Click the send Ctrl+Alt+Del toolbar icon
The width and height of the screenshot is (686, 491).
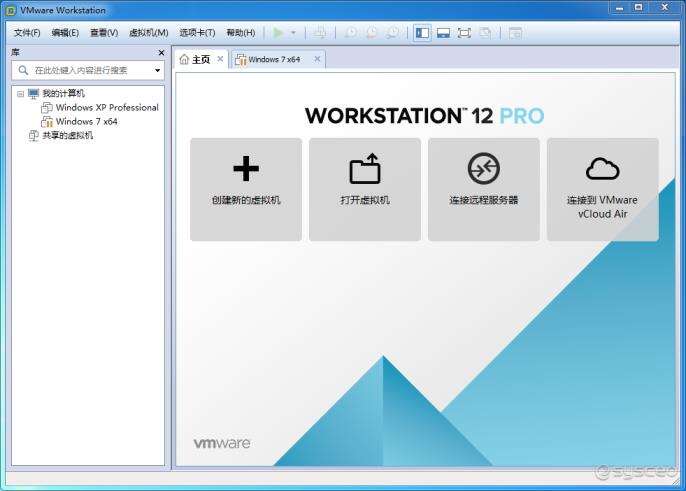tap(320, 33)
